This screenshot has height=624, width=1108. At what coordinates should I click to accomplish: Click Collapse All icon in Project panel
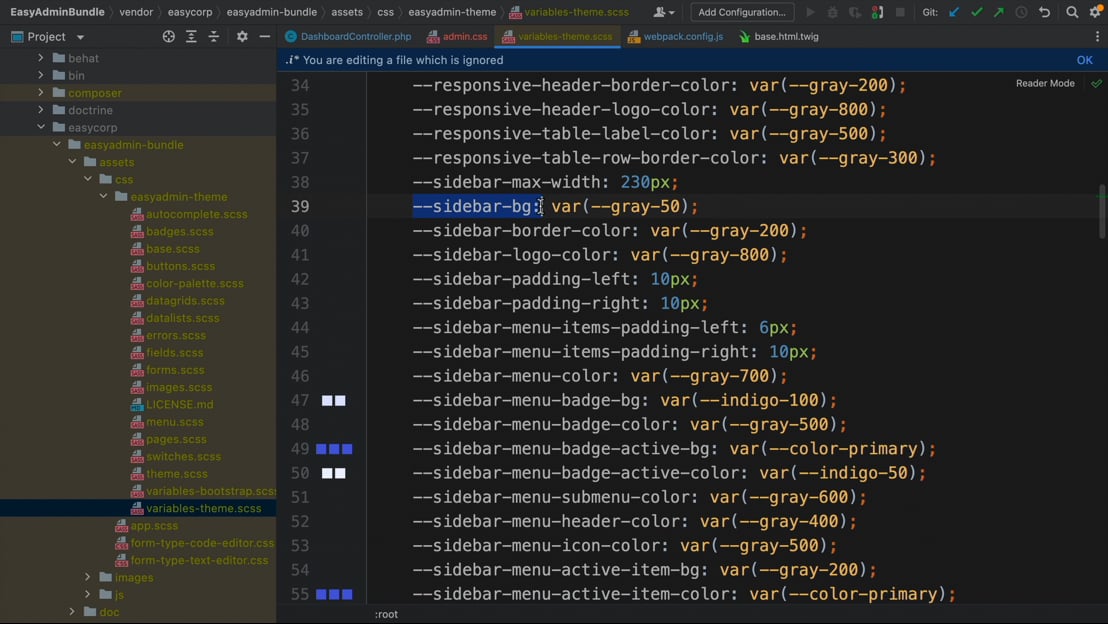(x=214, y=37)
